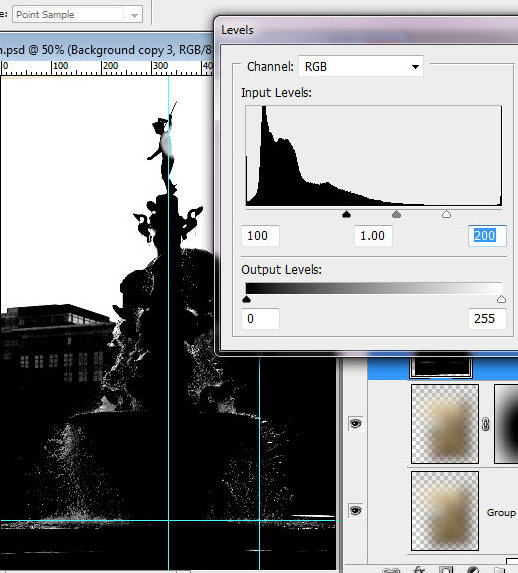Select the blurred tan layer thumbnail with mask
Viewport: 518px width, 573px height.
445,424
